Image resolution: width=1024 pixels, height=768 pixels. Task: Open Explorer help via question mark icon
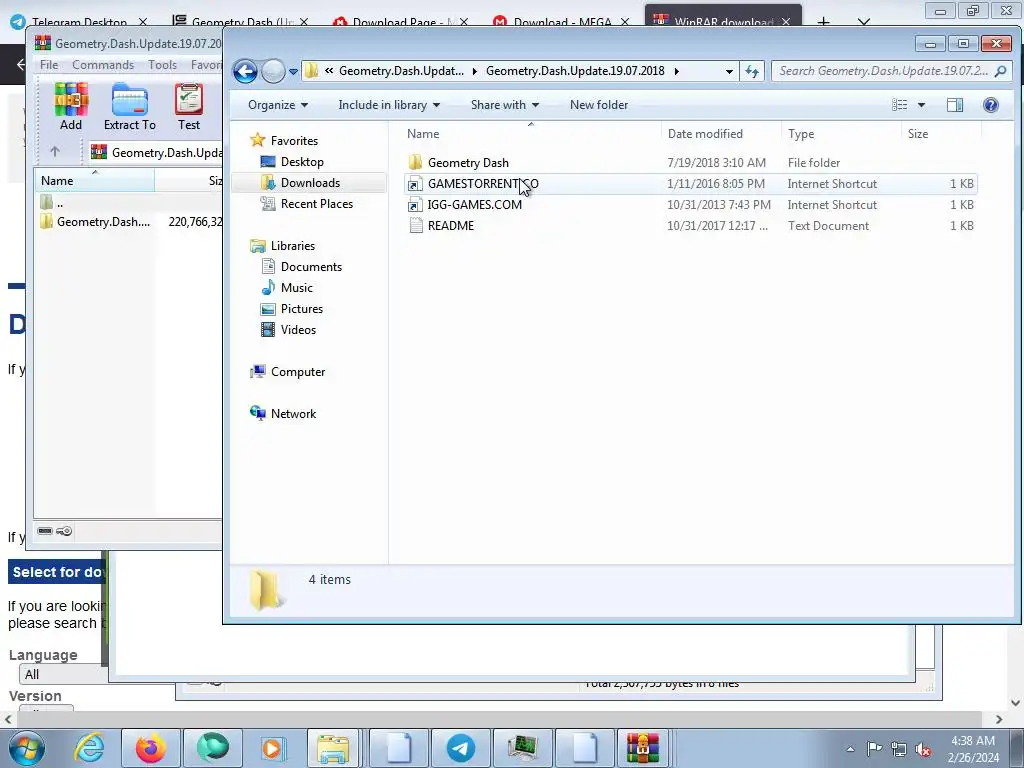(x=991, y=105)
